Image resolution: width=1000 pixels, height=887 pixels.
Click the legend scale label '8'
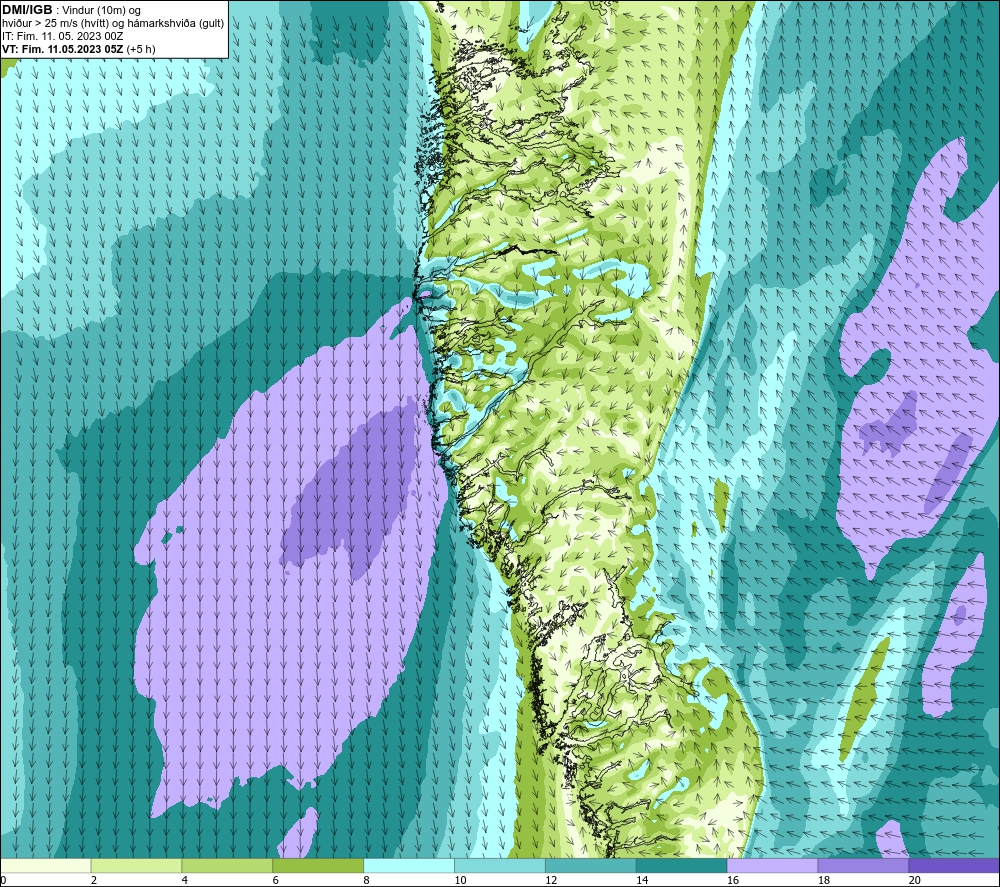pos(366,880)
